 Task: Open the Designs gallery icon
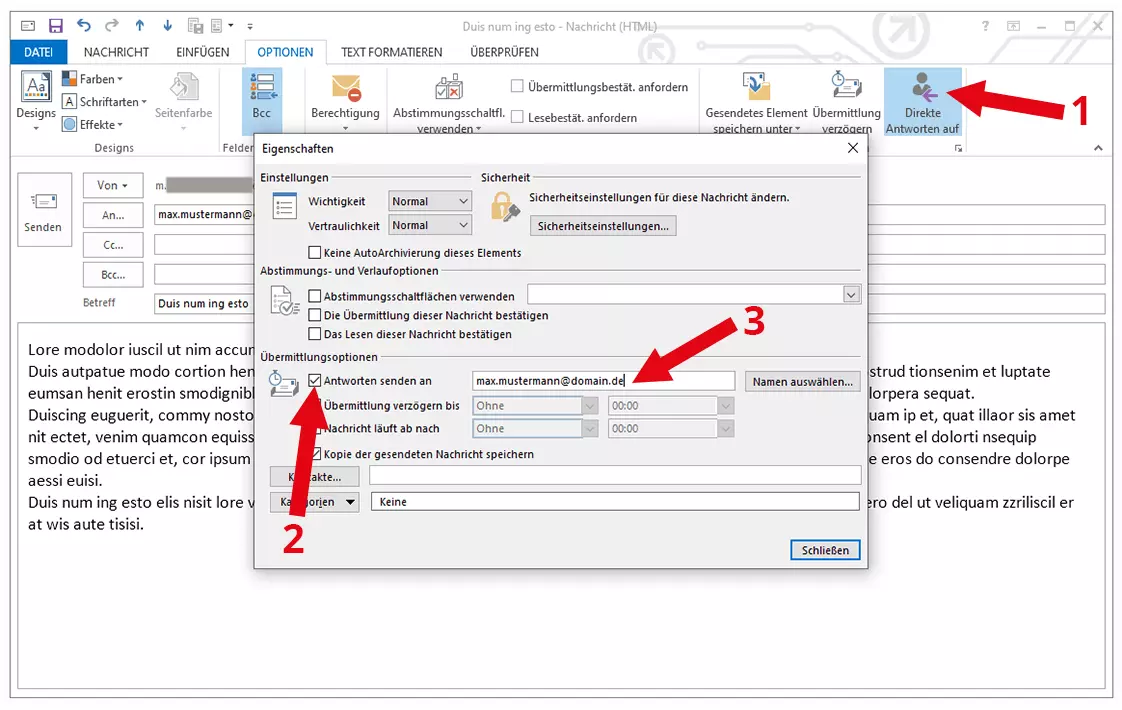coord(36,87)
